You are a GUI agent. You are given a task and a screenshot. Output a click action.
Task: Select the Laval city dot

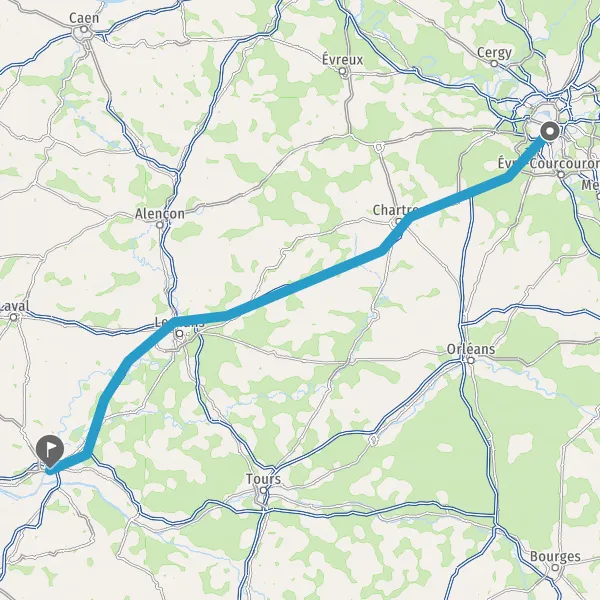pyautogui.click(x=14, y=317)
